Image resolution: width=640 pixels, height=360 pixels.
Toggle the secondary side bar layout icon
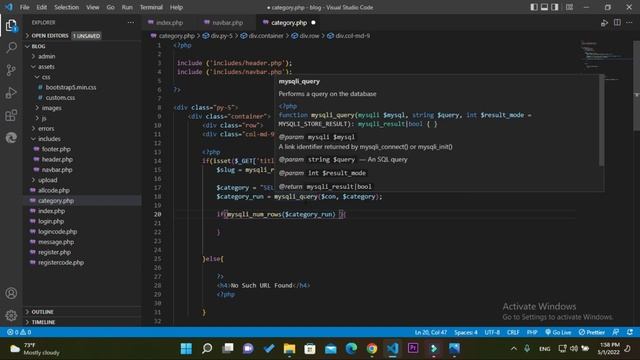click(x=555, y=7)
